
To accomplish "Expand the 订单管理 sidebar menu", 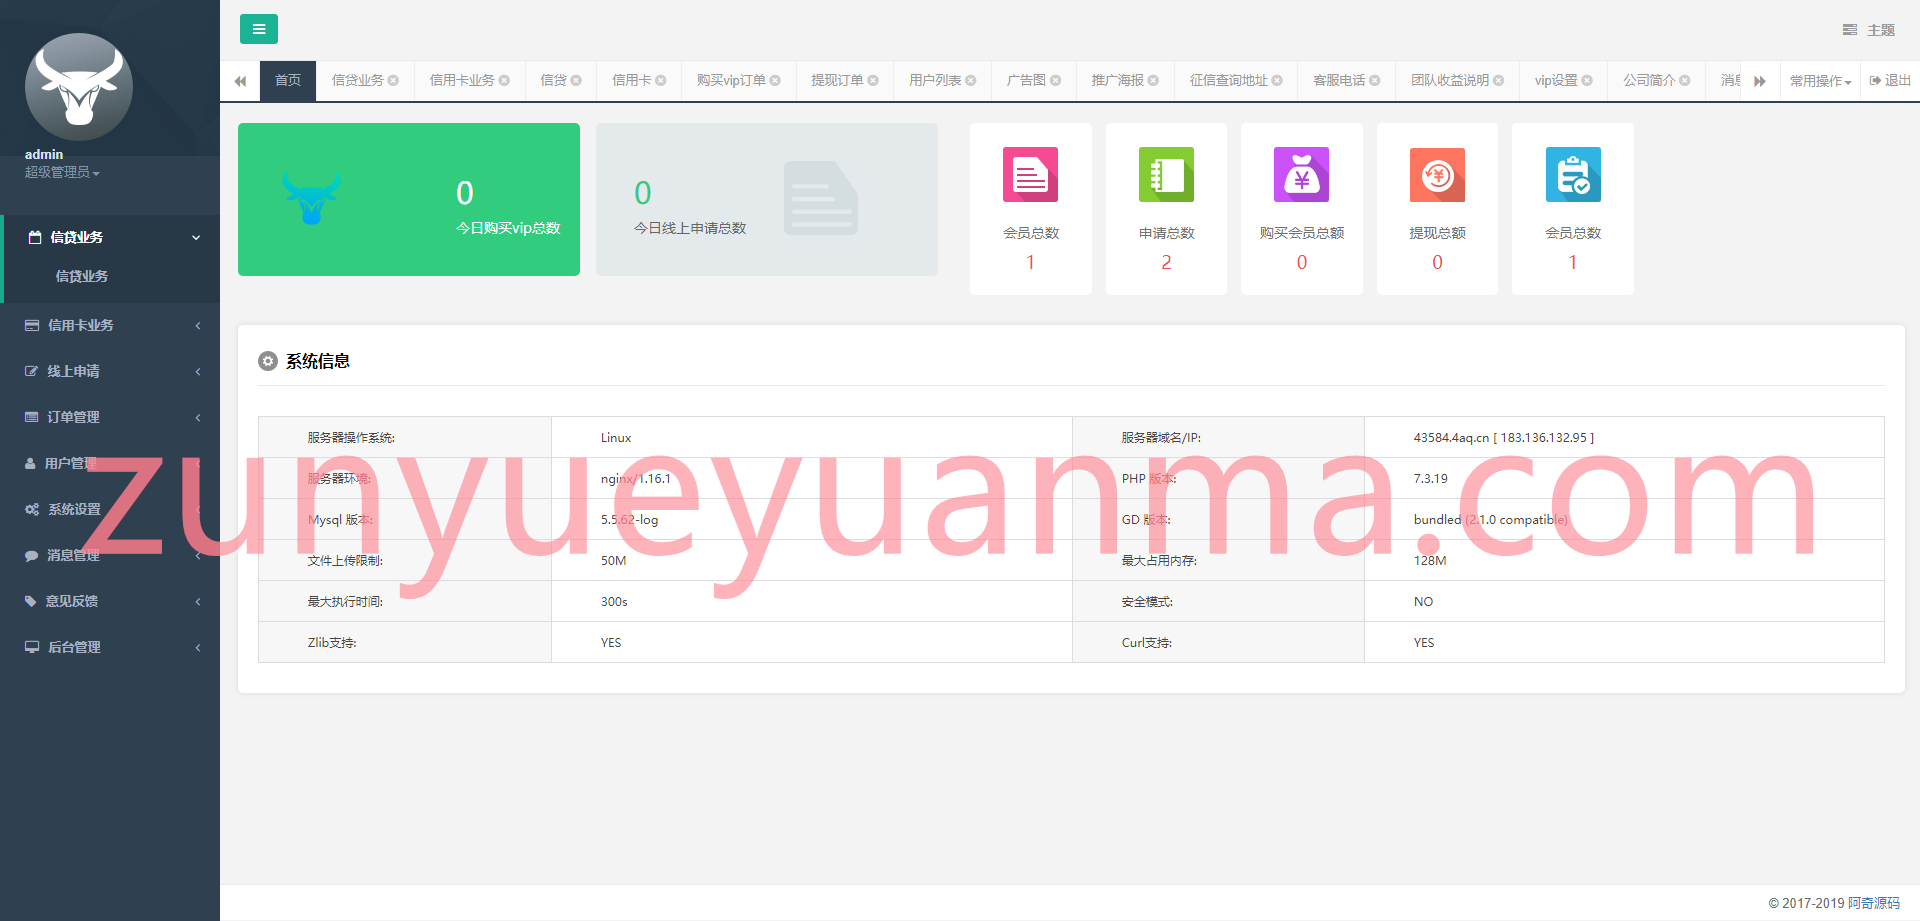I will click(x=110, y=417).
